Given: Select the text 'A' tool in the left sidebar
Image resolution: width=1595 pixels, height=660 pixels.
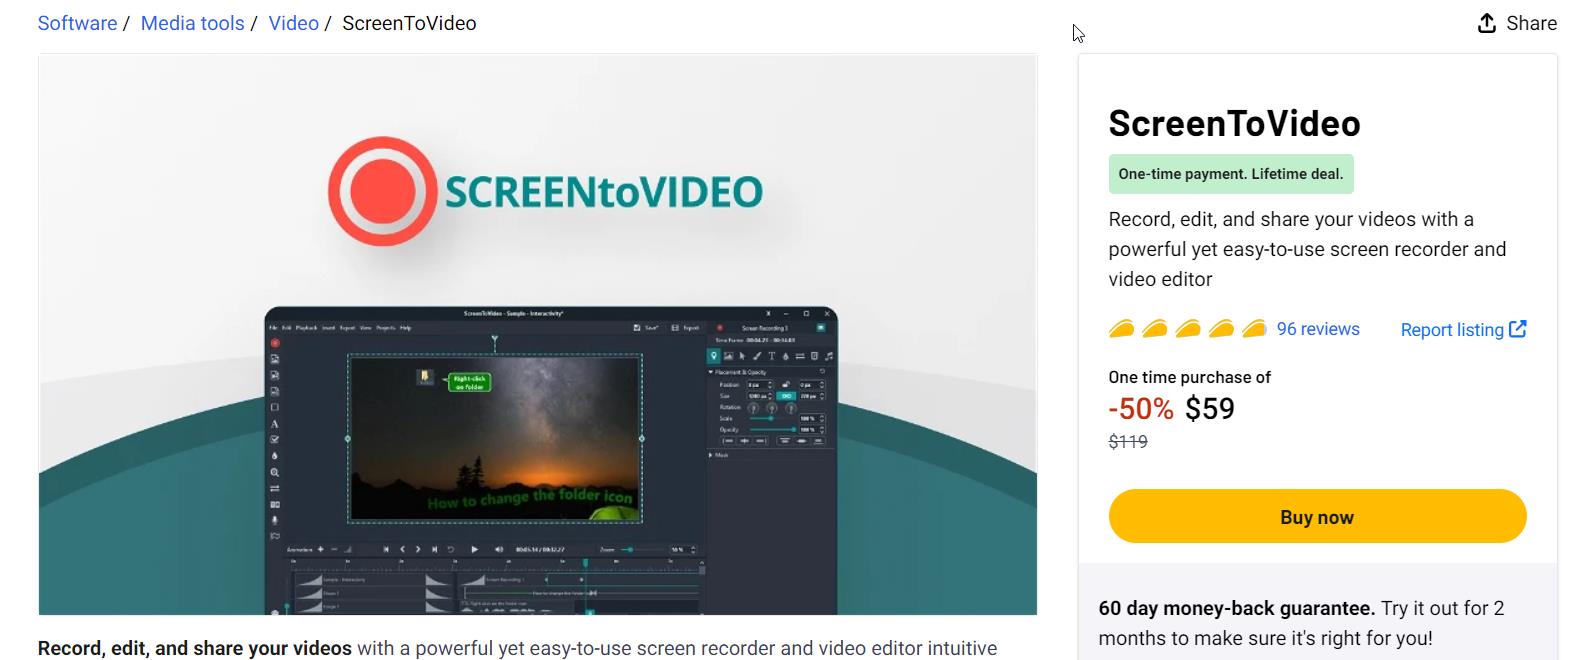Looking at the screenshot, I should coord(274,424).
